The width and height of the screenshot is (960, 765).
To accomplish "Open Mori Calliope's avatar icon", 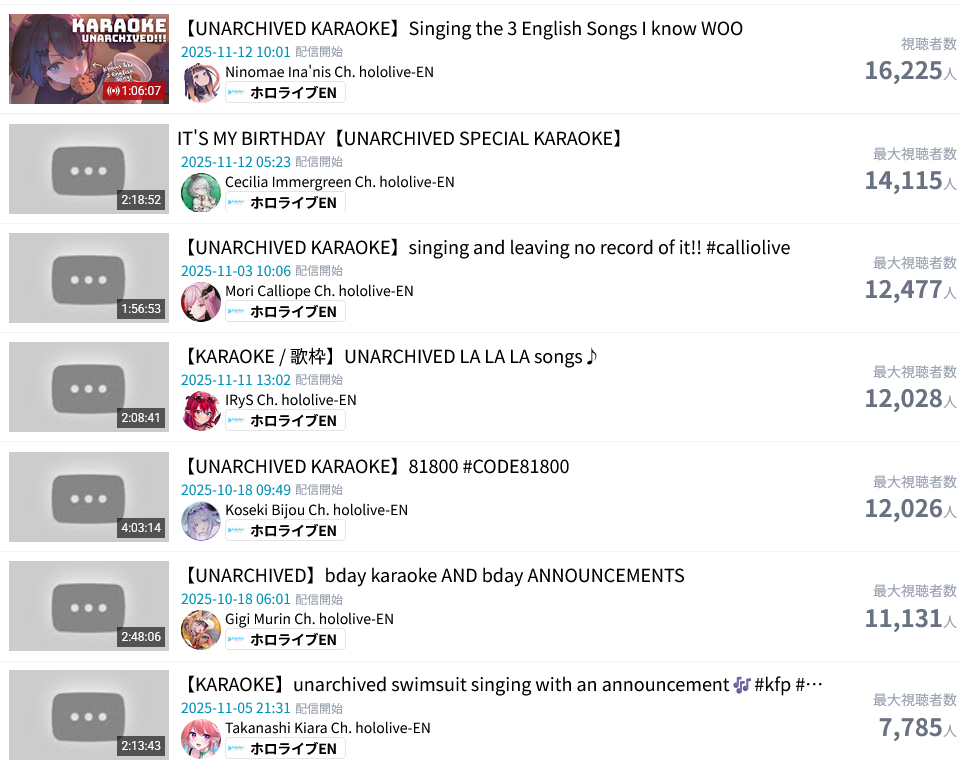I will click(201, 302).
